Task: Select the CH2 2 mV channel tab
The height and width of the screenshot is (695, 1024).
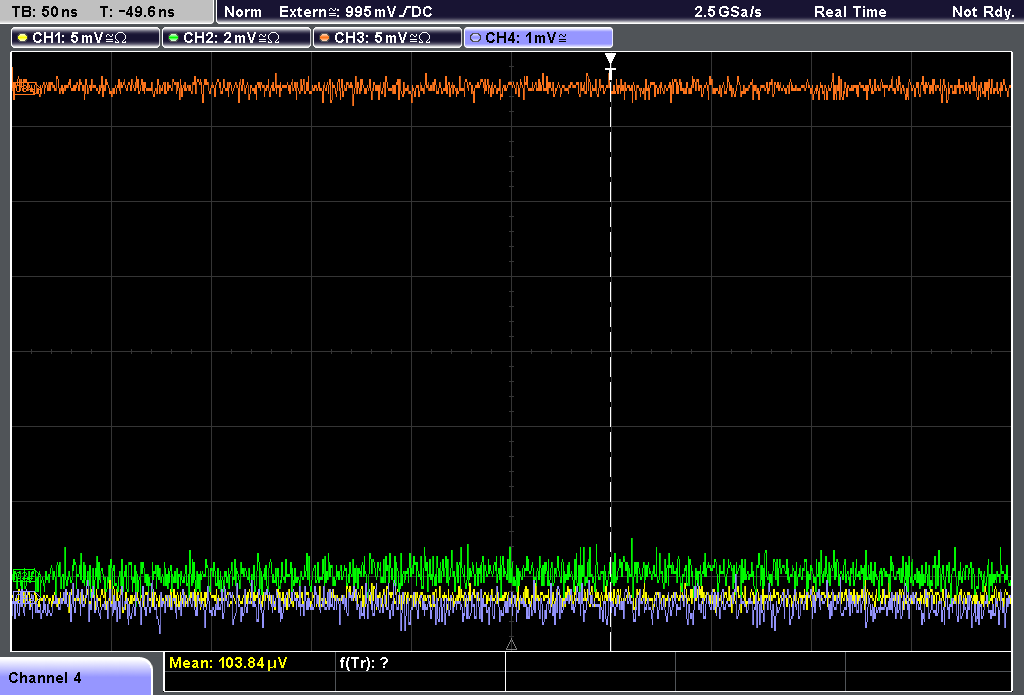Action: (236, 38)
